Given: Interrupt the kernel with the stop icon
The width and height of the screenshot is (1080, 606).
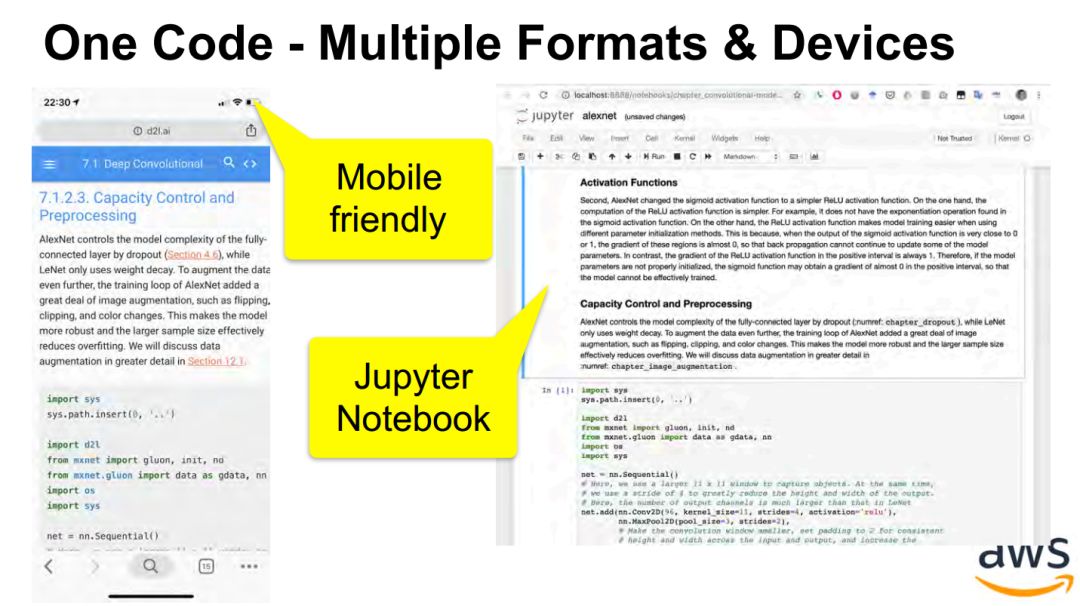Looking at the screenshot, I should pyautogui.click(x=677, y=156).
